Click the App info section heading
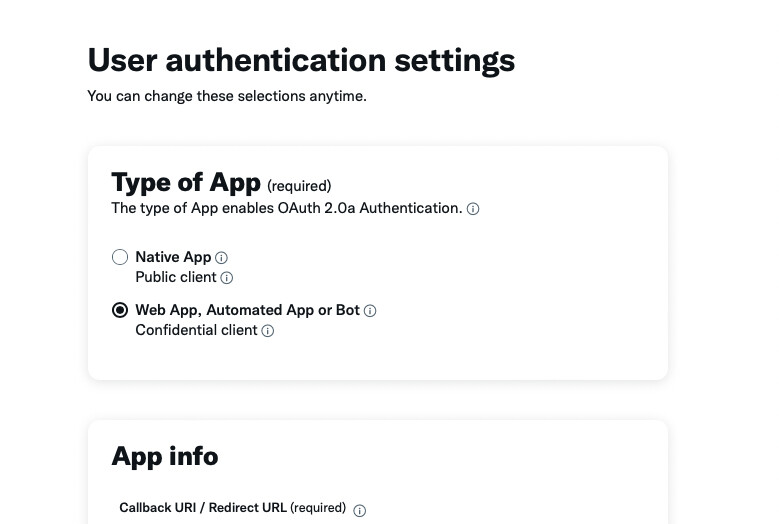The width and height of the screenshot is (779, 524). tap(164, 456)
